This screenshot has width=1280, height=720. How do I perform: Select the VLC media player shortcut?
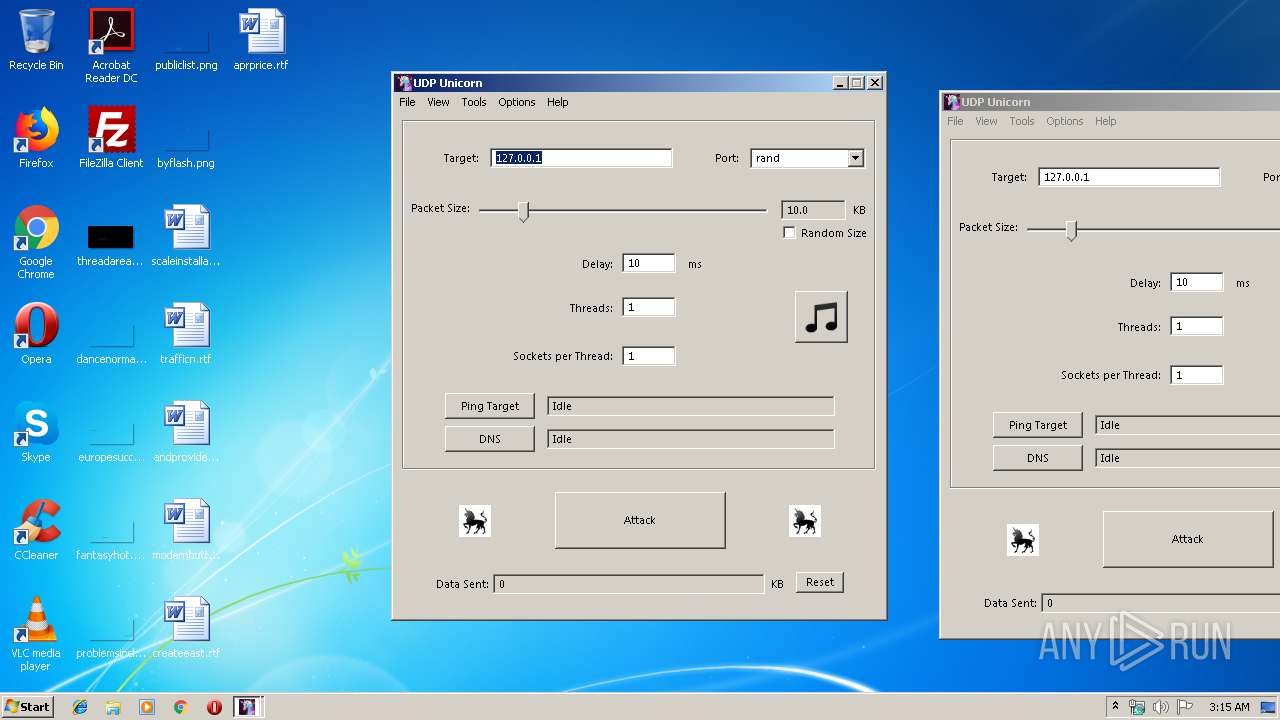click(36, 635)
